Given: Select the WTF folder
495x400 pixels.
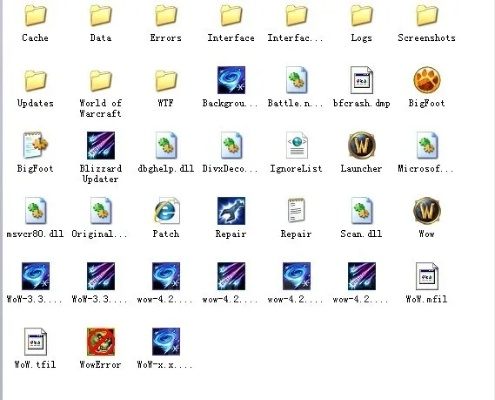Looking at the screenshot, I should pos(166,81).
